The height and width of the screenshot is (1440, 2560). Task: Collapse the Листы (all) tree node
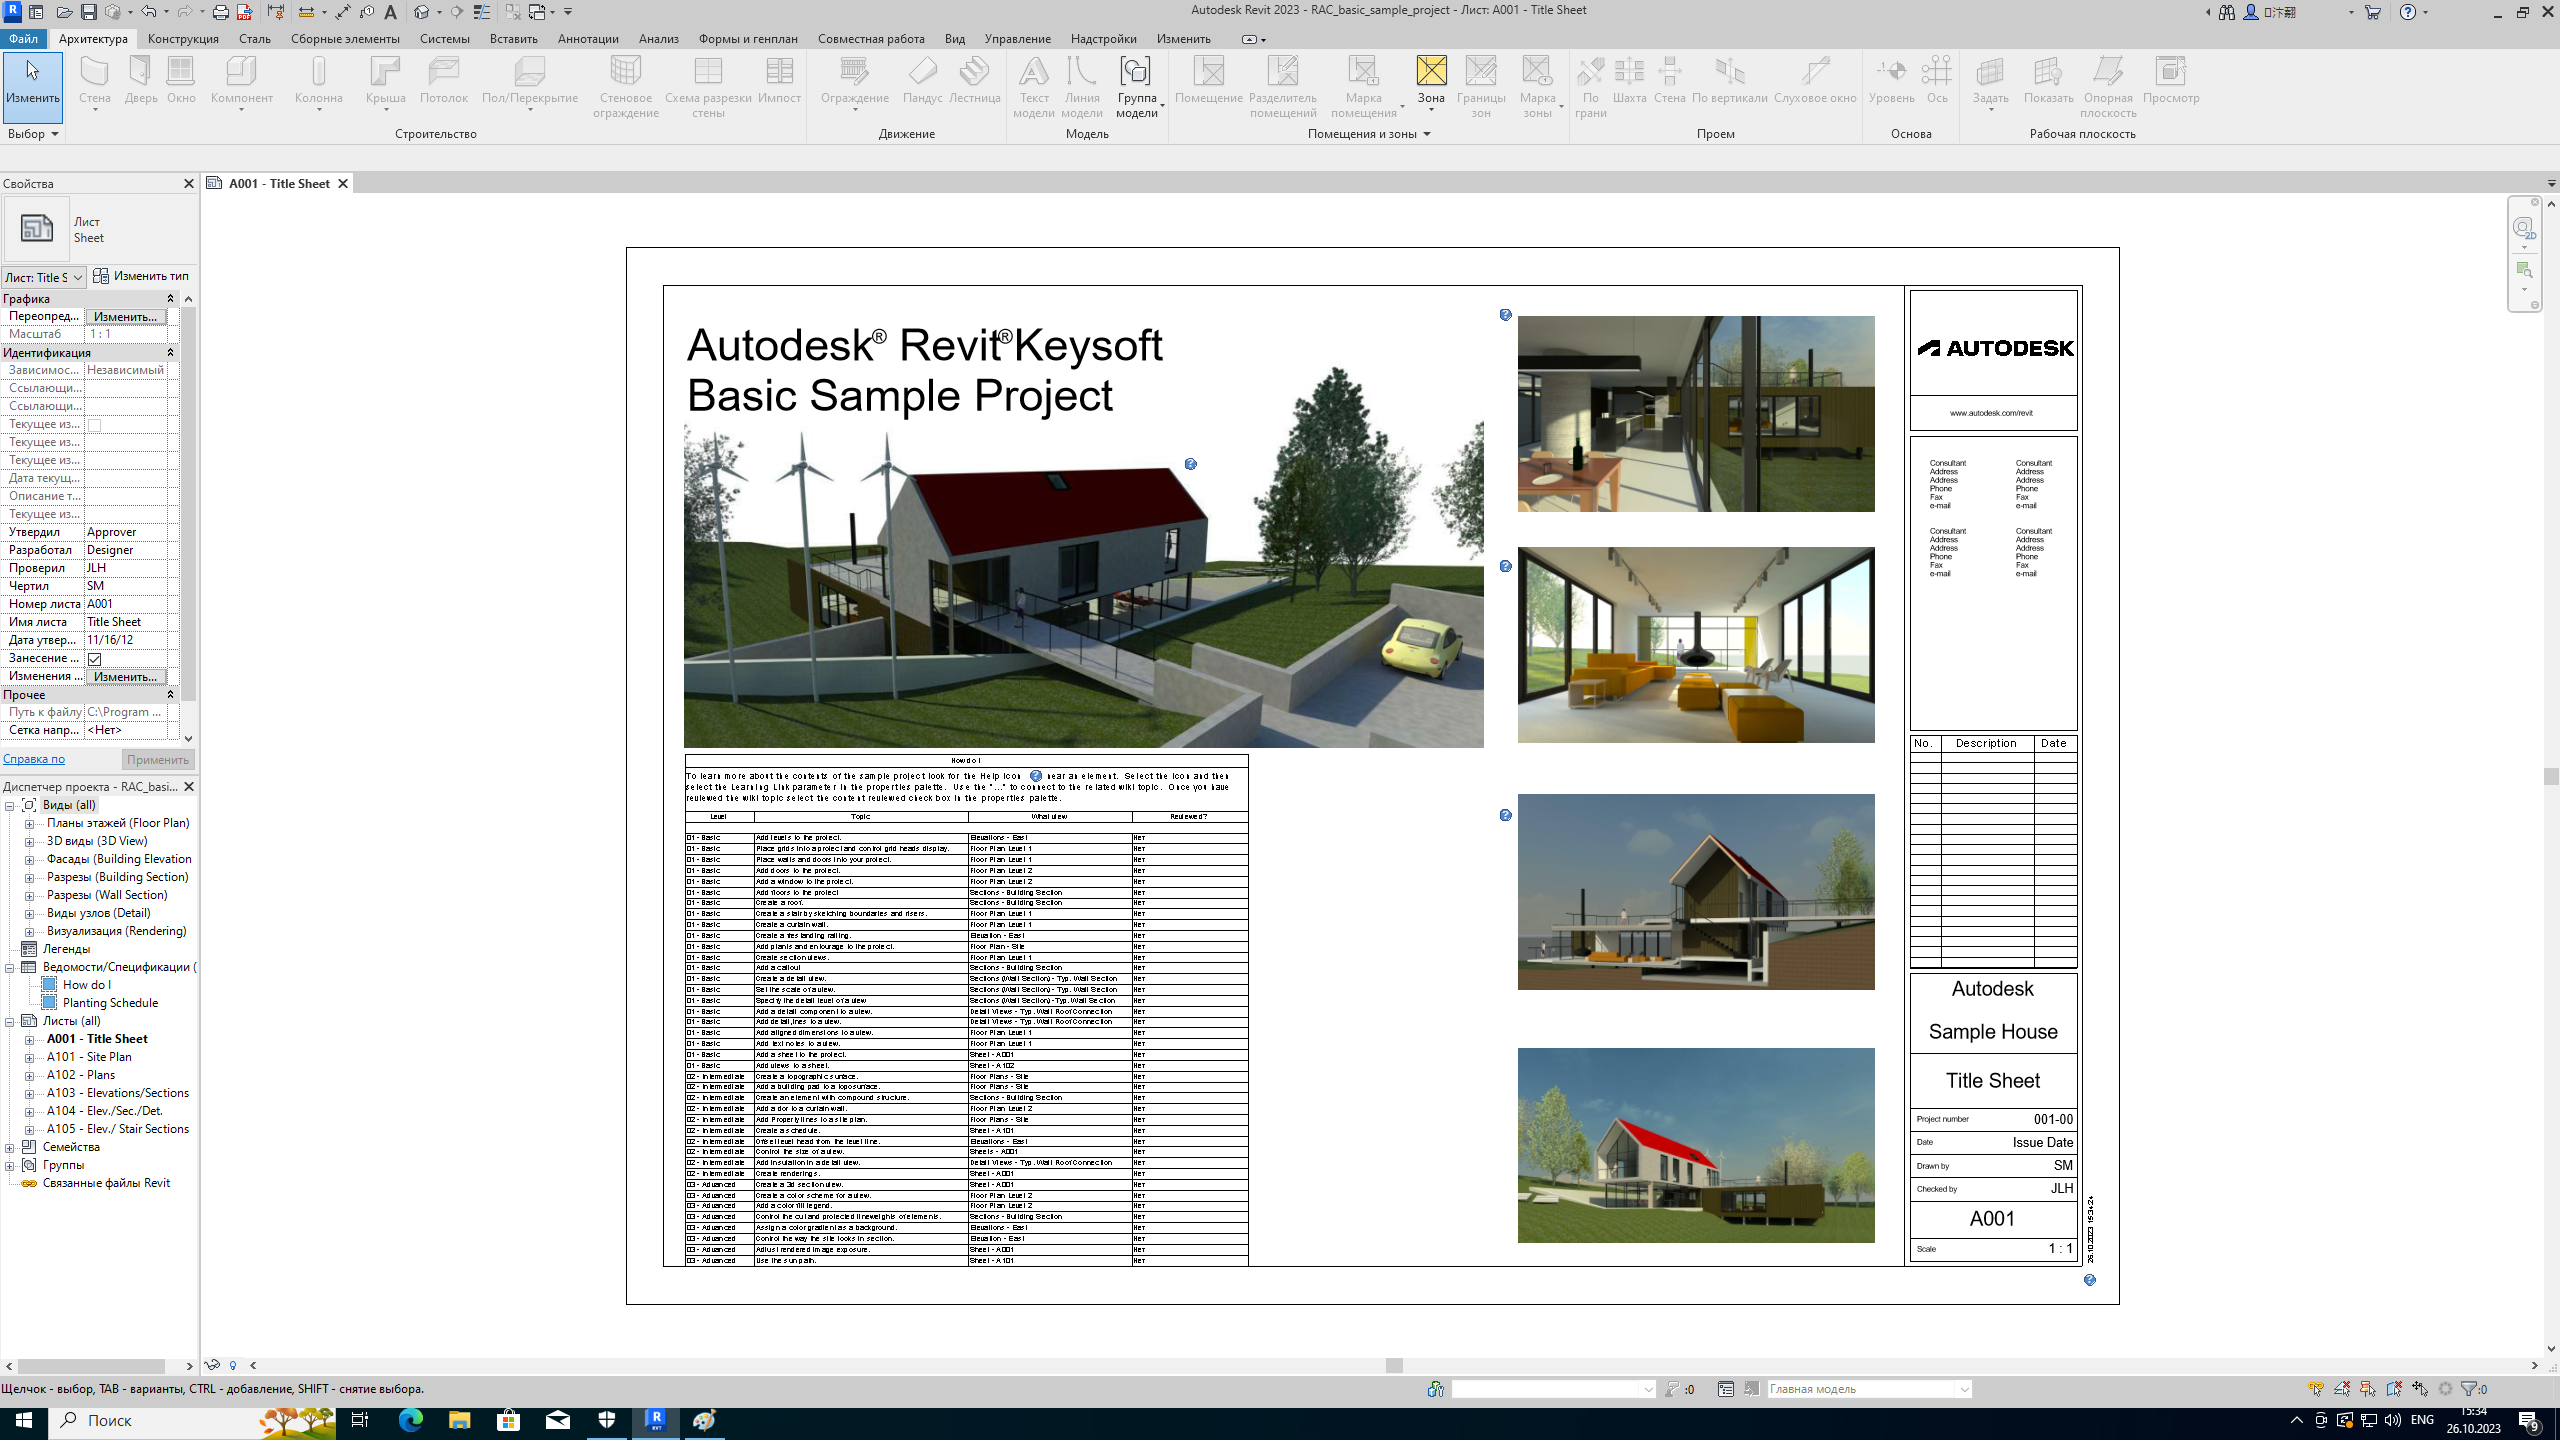[x=9, y=1022]
